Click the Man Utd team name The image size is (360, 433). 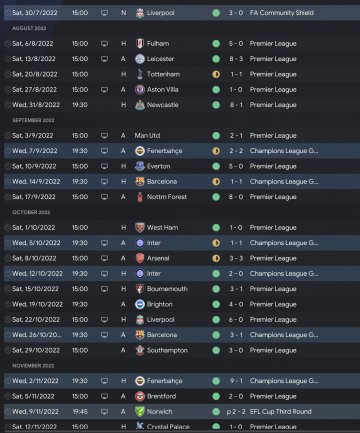(147, 136)
